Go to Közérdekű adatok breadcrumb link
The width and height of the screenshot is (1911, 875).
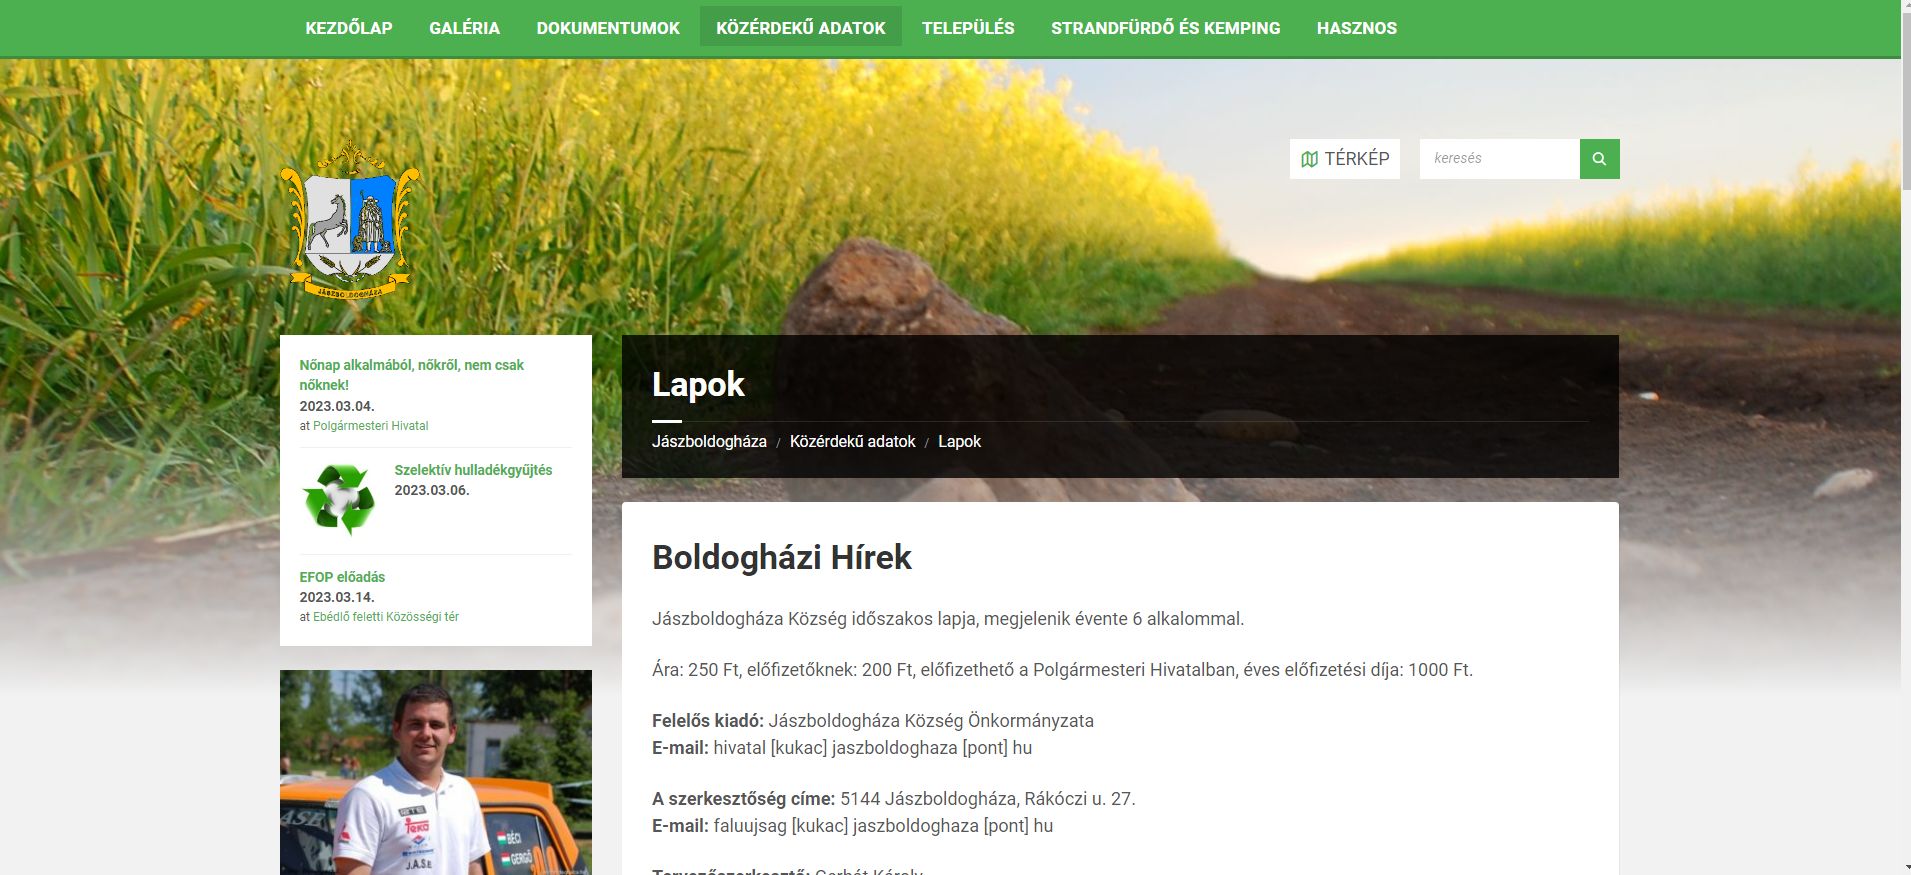point(852,442)
